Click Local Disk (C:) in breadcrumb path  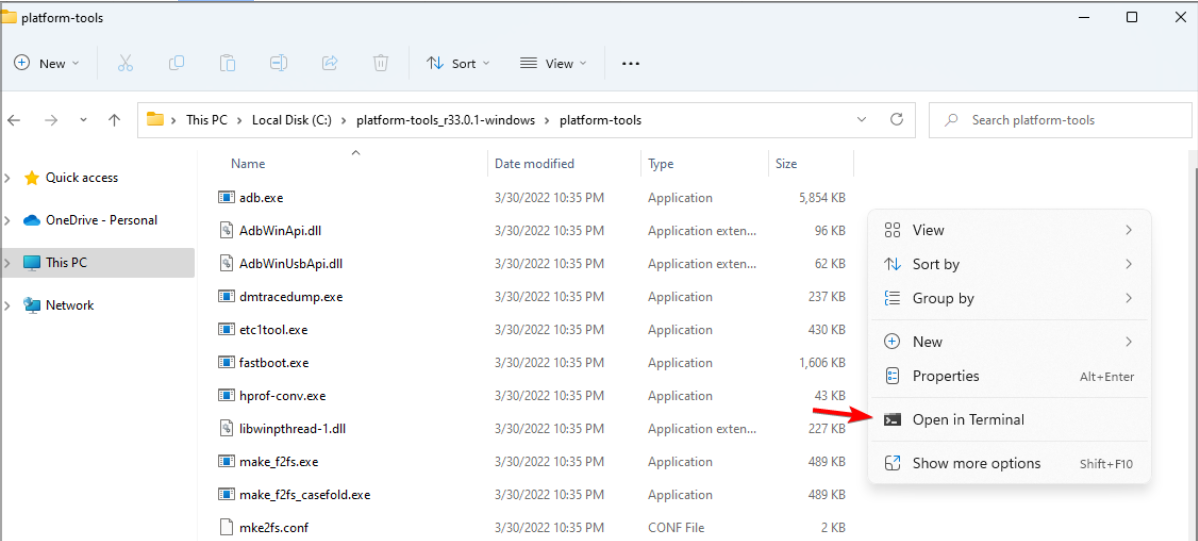(290, 120)
